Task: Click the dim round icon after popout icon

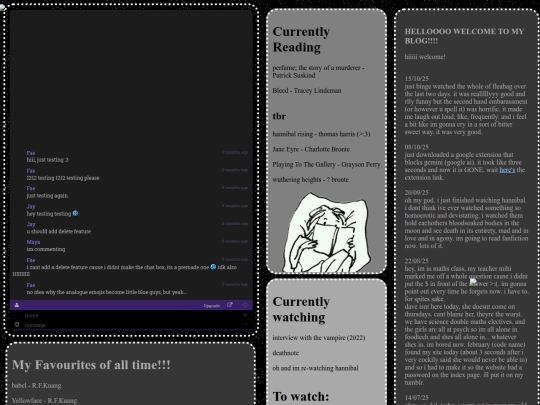Action: (x=246, y=305)
